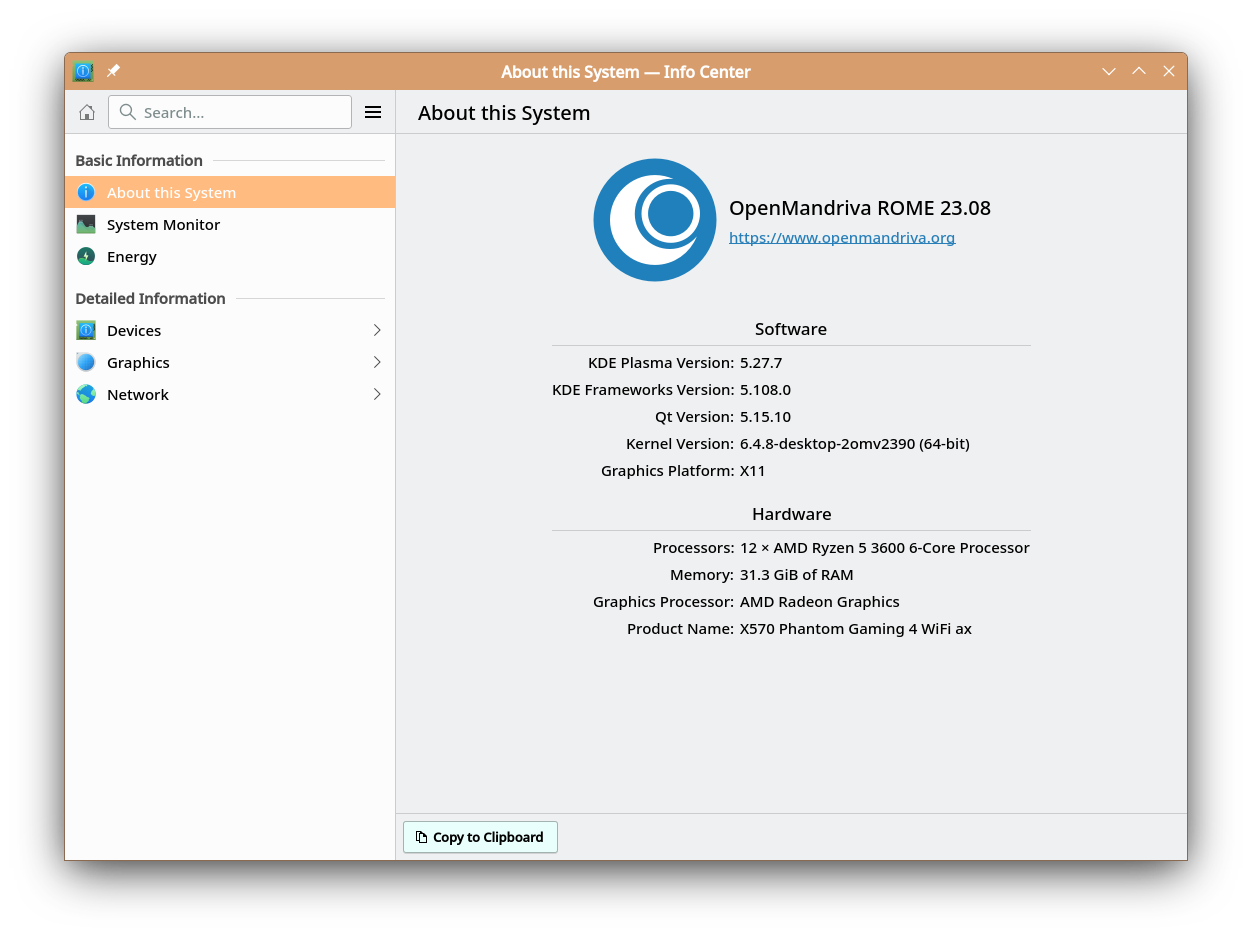Click the Kernel Version label
The width and height of the screenshot is (1252, 937).
click(680, 443)
